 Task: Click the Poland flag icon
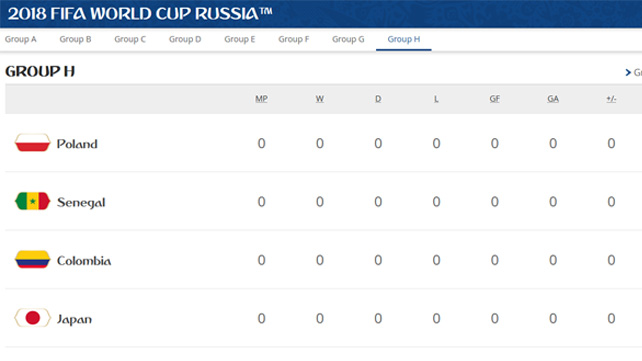click(32, 143)
